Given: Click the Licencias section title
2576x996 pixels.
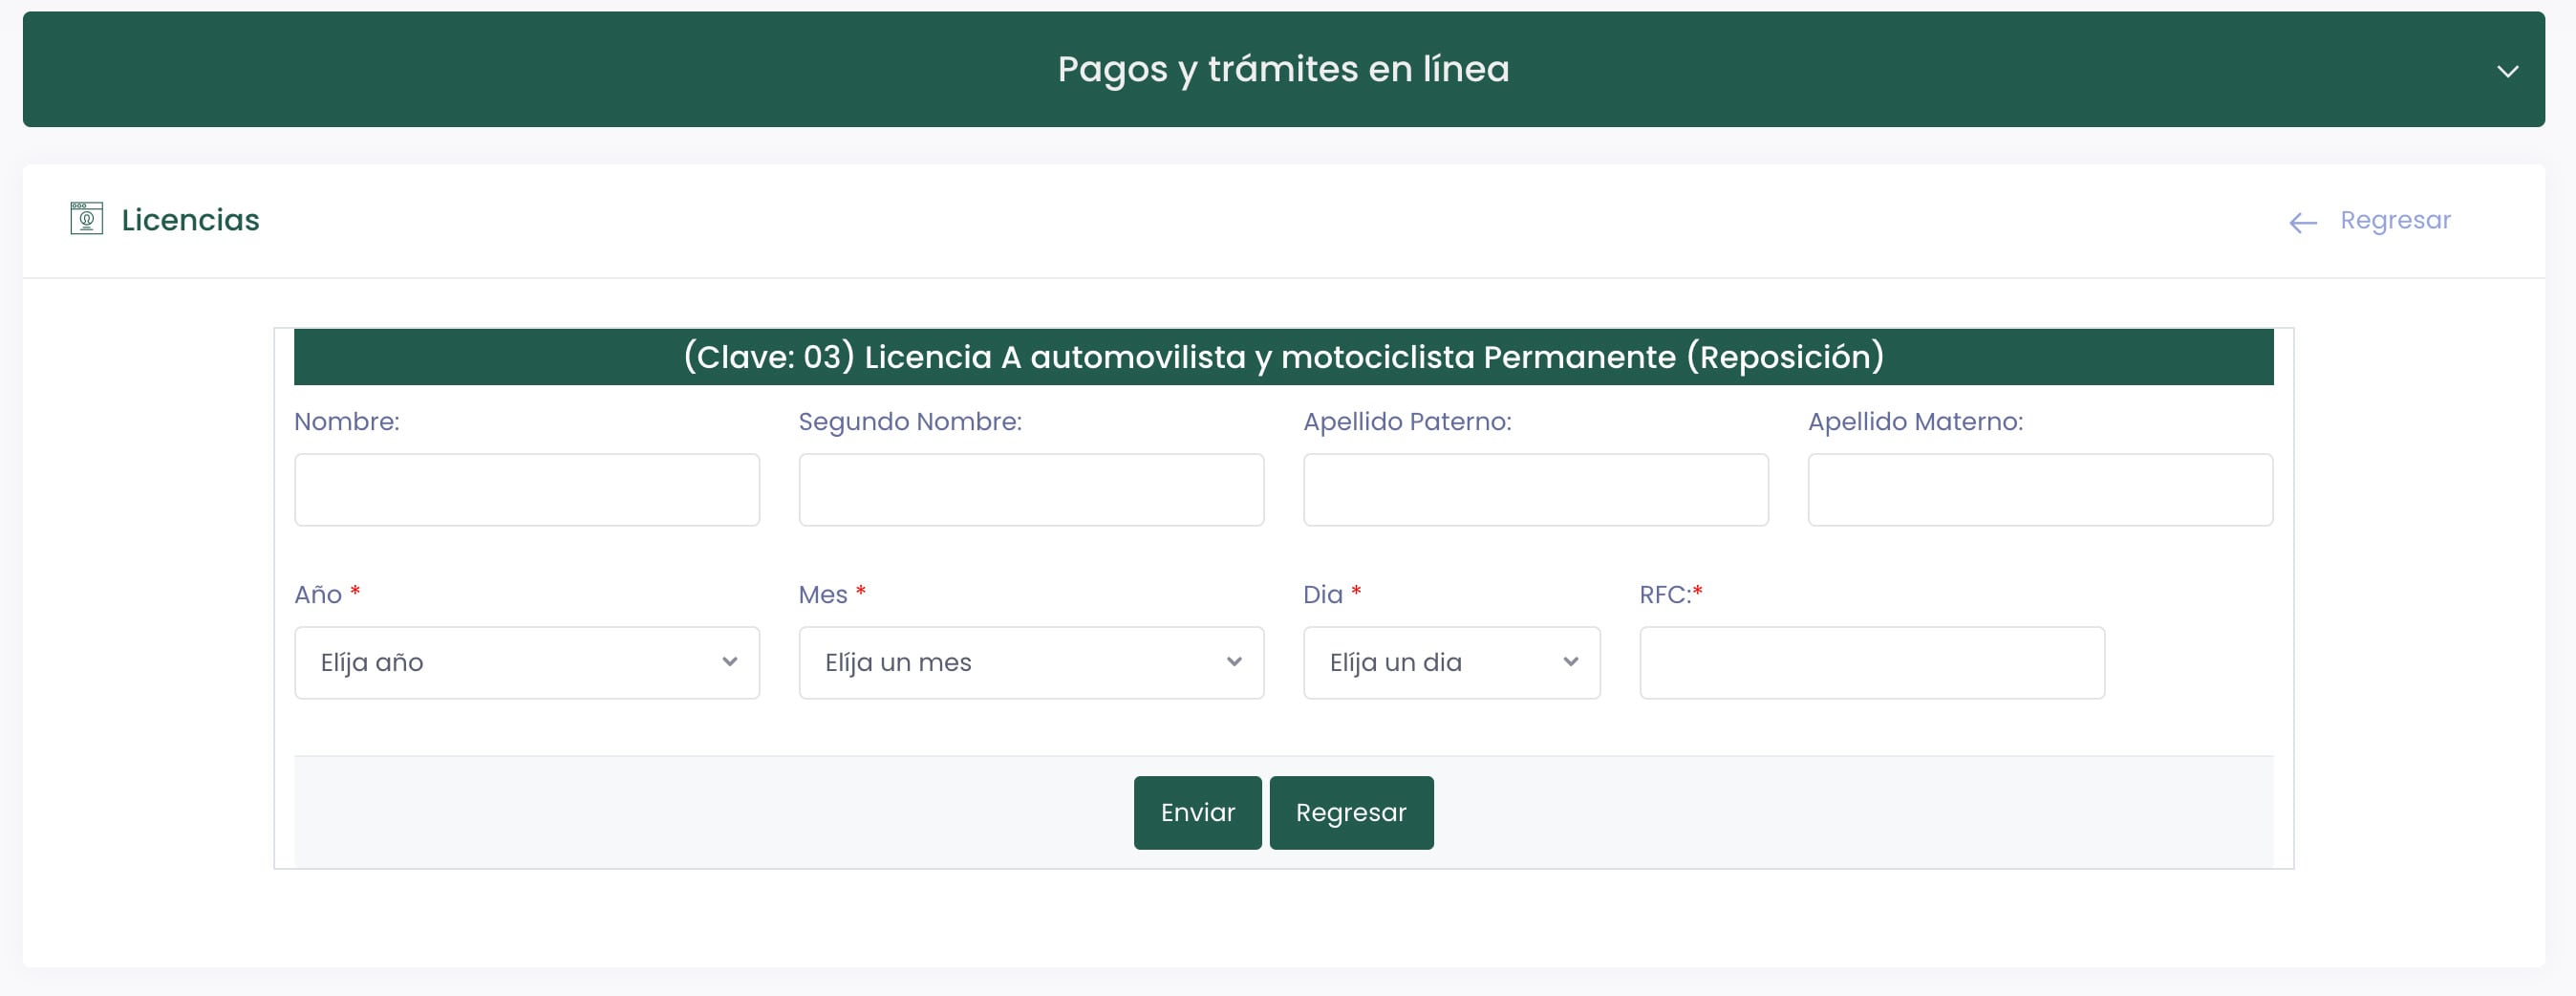Looking at the screenshot, I should [x=190, y=220].
